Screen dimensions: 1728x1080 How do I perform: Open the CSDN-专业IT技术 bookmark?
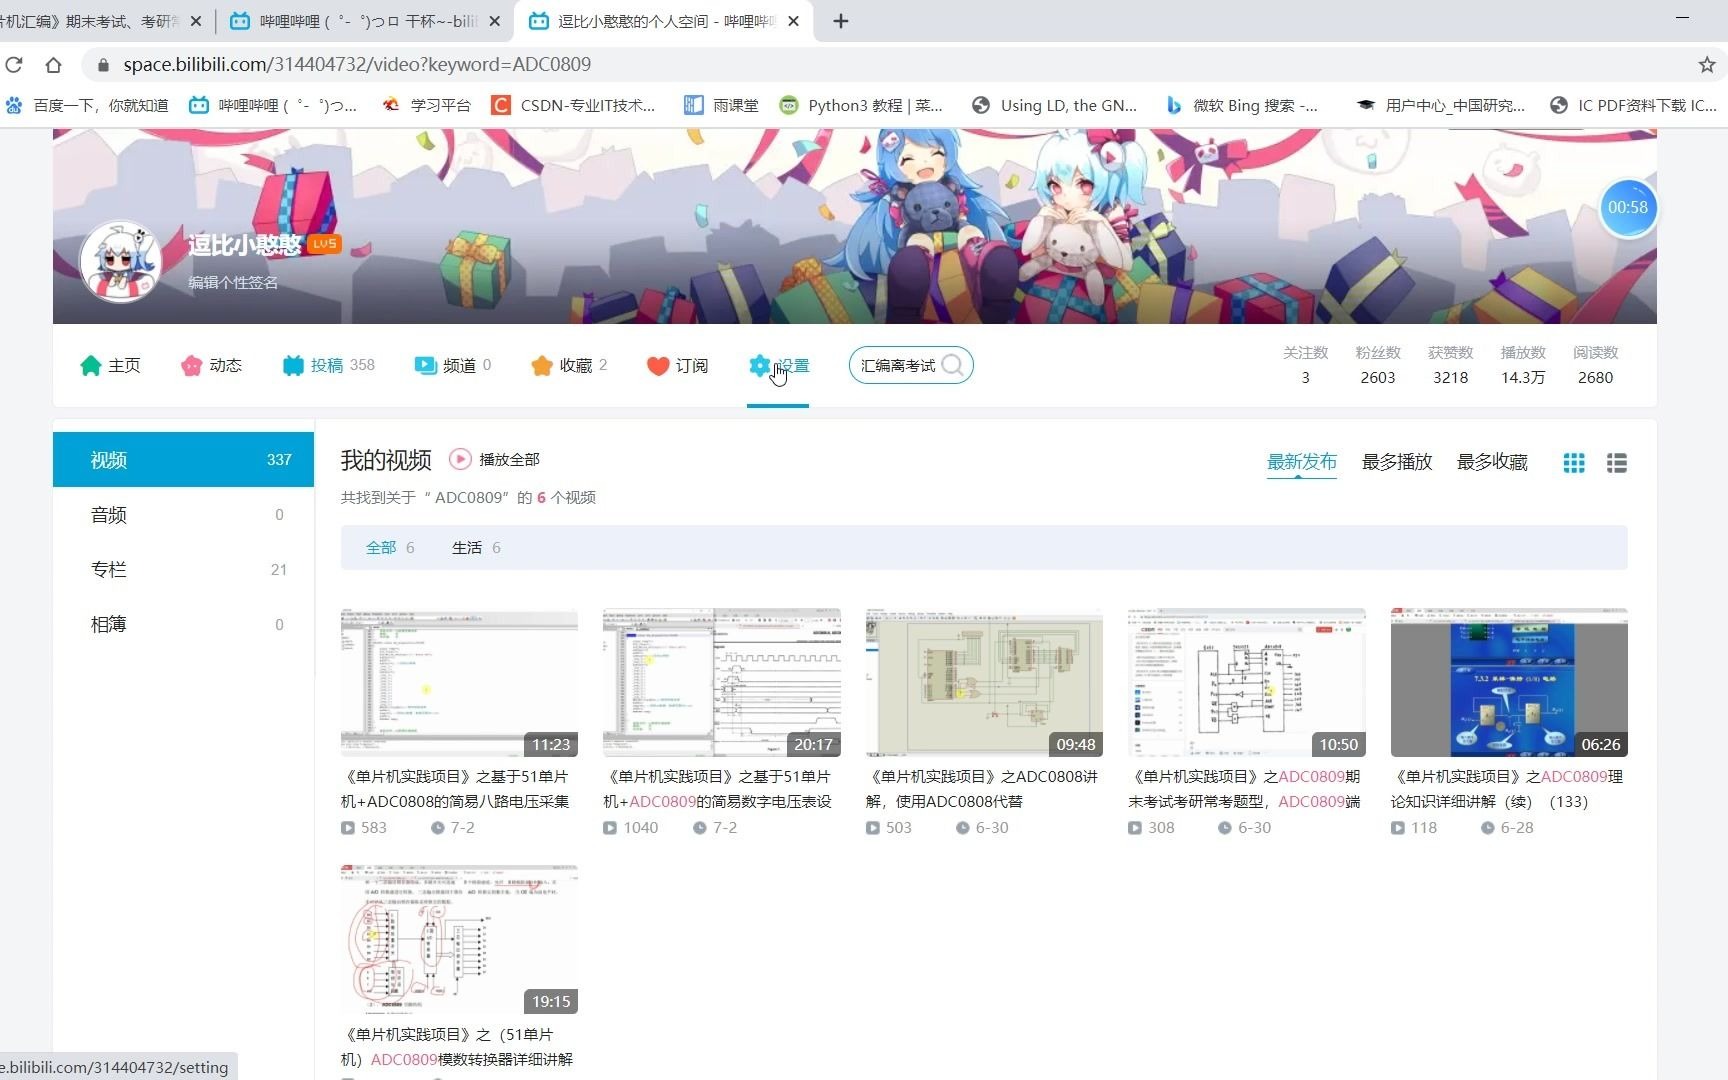[x=574, y=105]
